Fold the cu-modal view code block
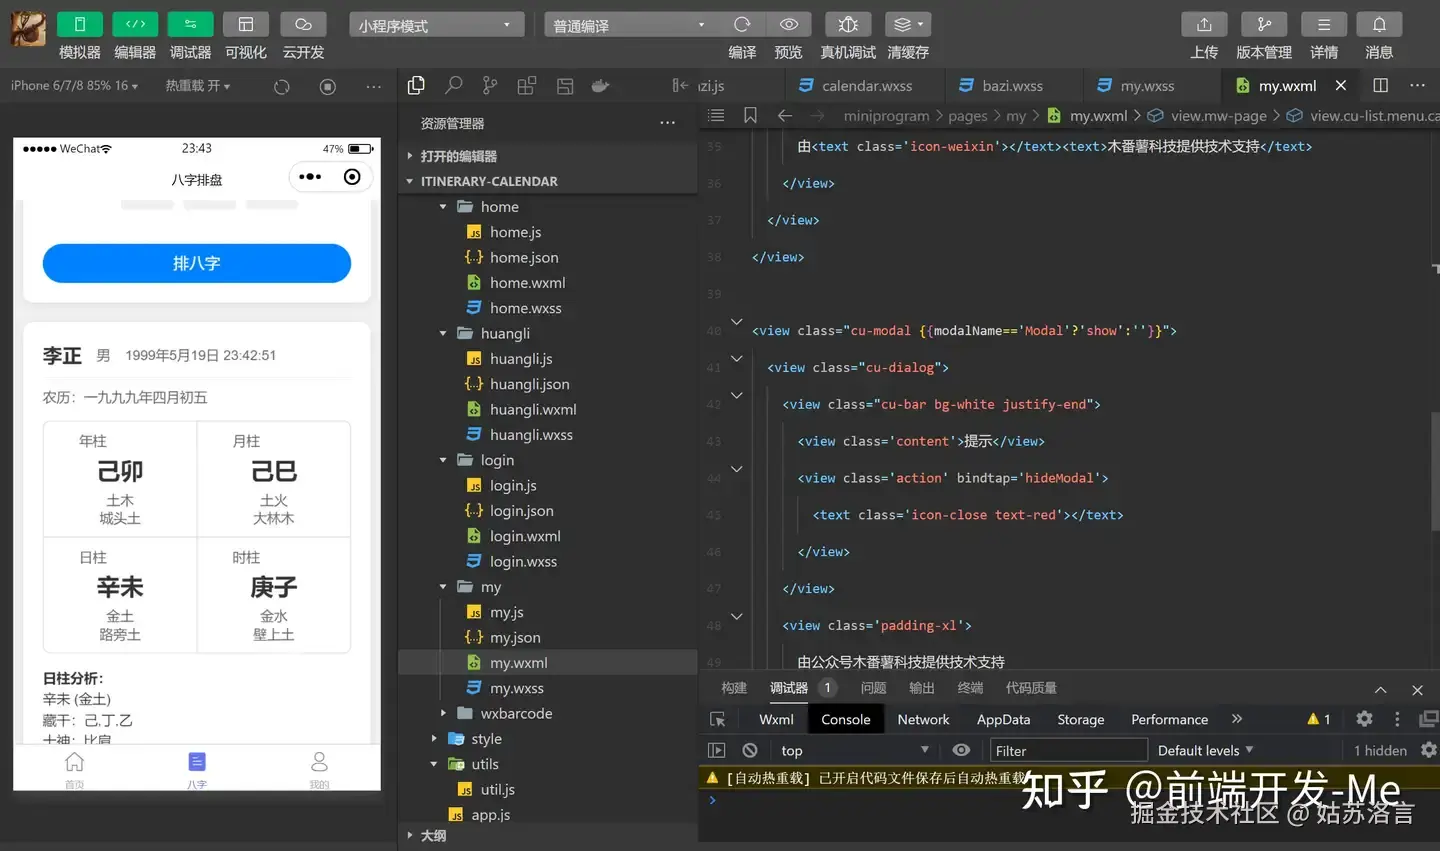 coord(737,322)
